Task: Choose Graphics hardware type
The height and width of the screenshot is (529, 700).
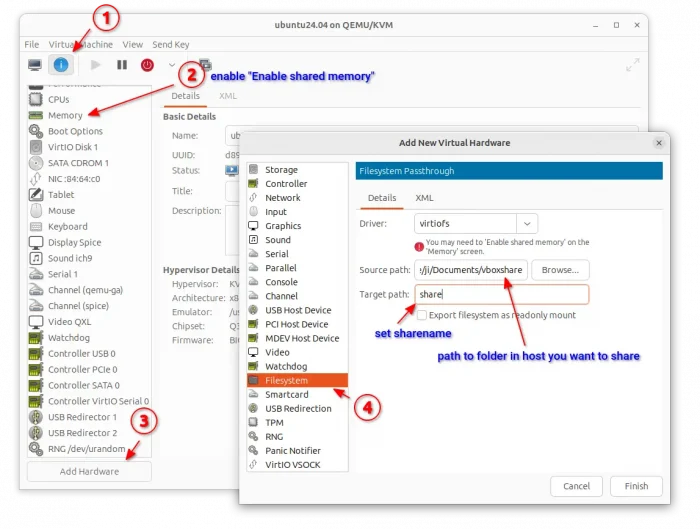Action: (x=297, y=226)
